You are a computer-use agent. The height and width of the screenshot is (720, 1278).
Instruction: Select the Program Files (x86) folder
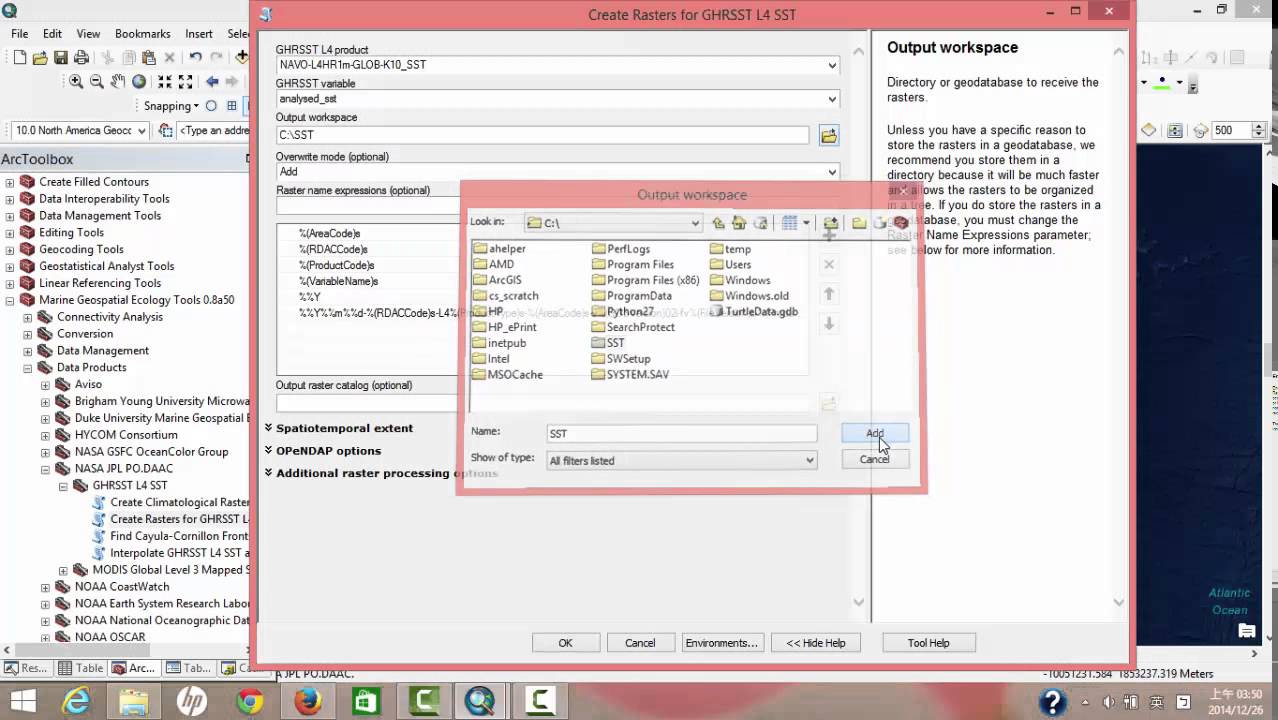[x=646, y=280]
